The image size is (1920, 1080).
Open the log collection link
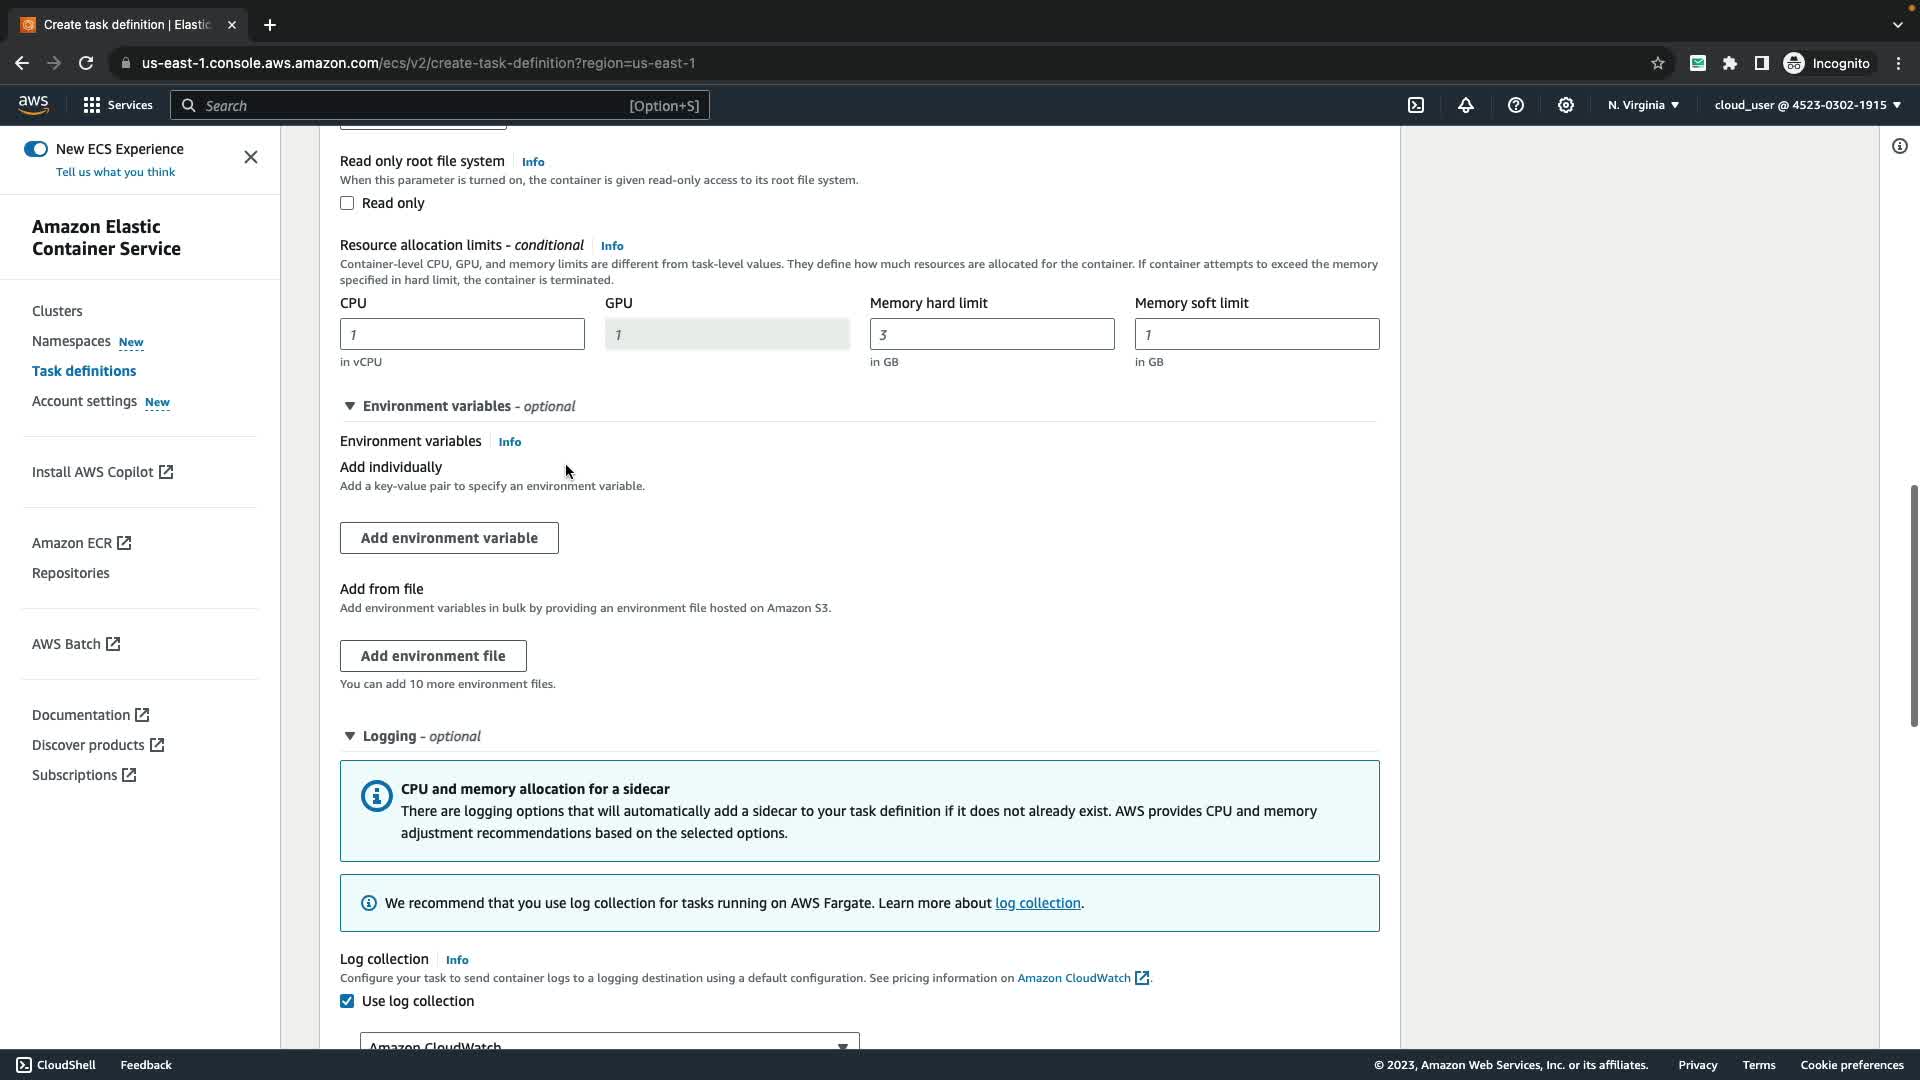(1037, 903)
